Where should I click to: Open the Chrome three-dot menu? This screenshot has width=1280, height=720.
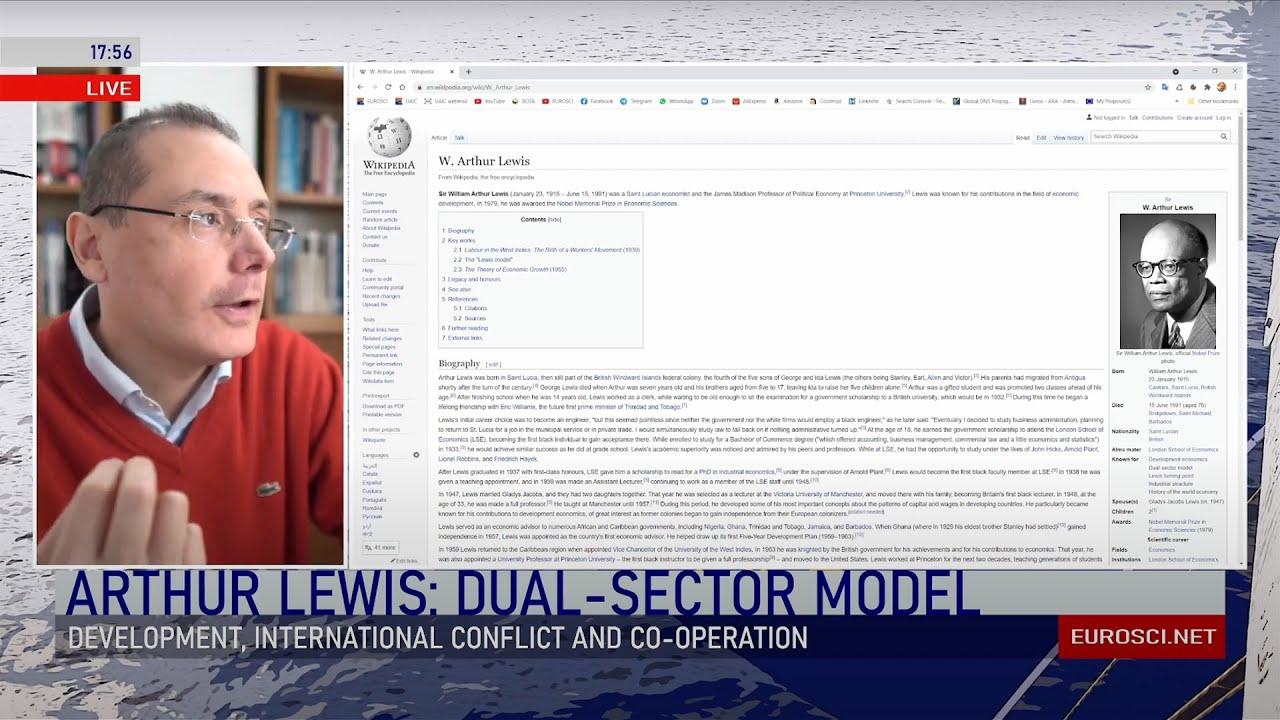point(1235,87)
